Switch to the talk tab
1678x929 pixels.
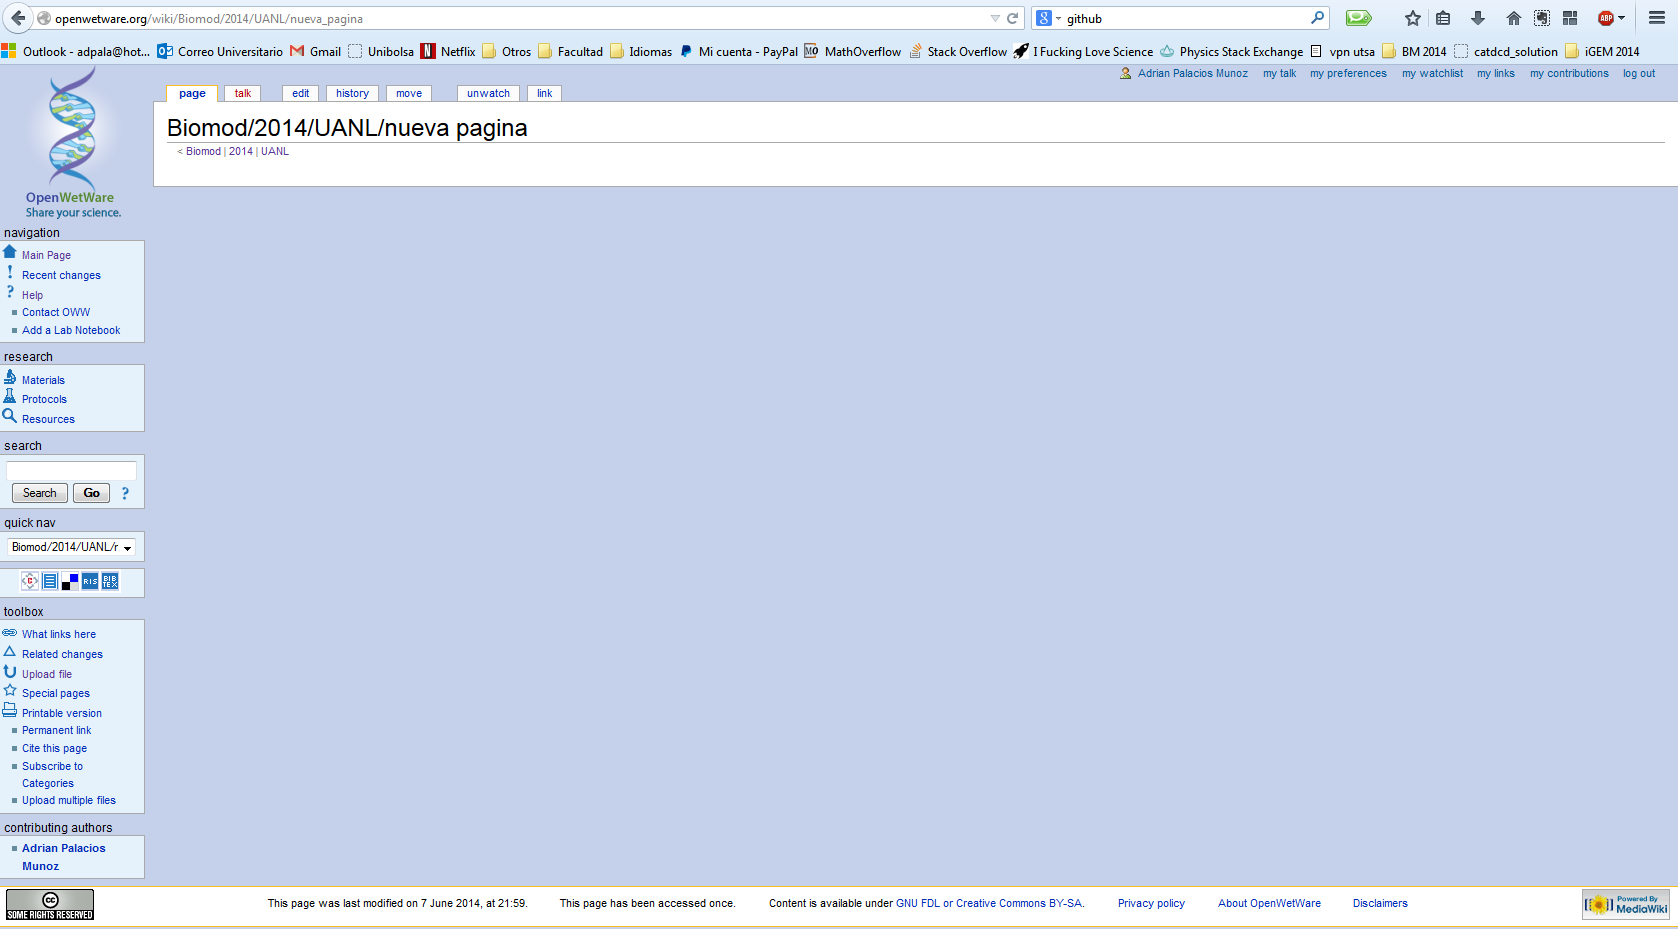pos(242,93)
